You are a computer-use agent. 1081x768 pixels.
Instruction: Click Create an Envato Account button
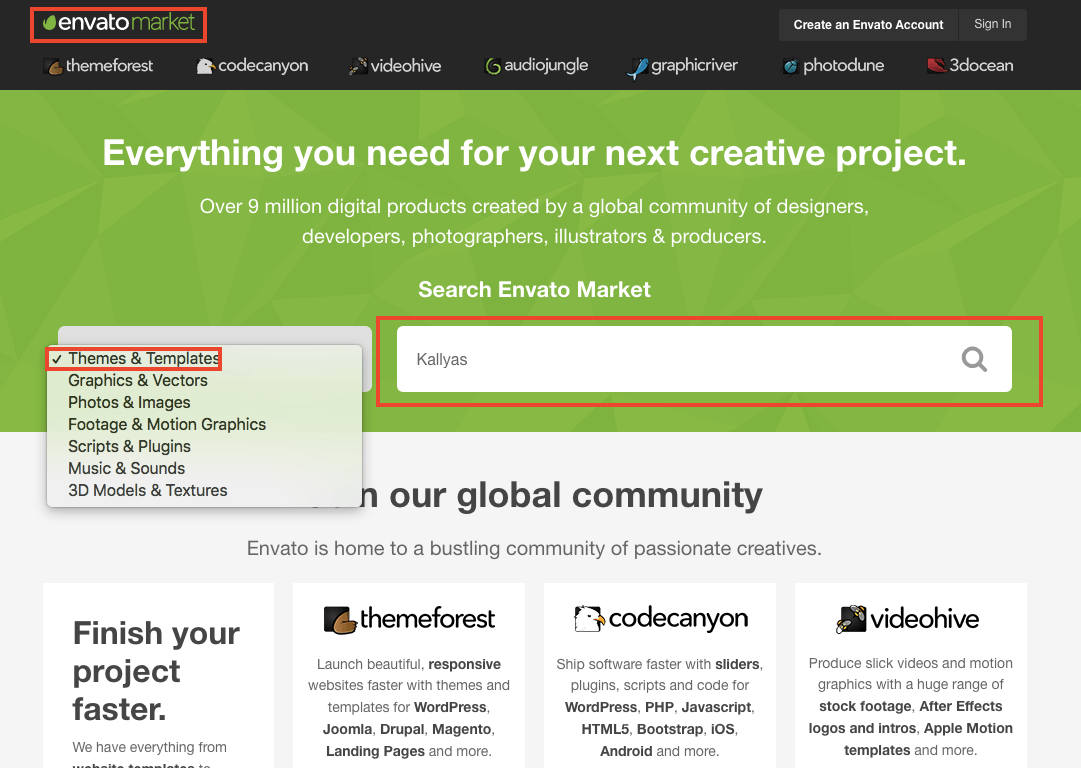click(x=868, y=25)
